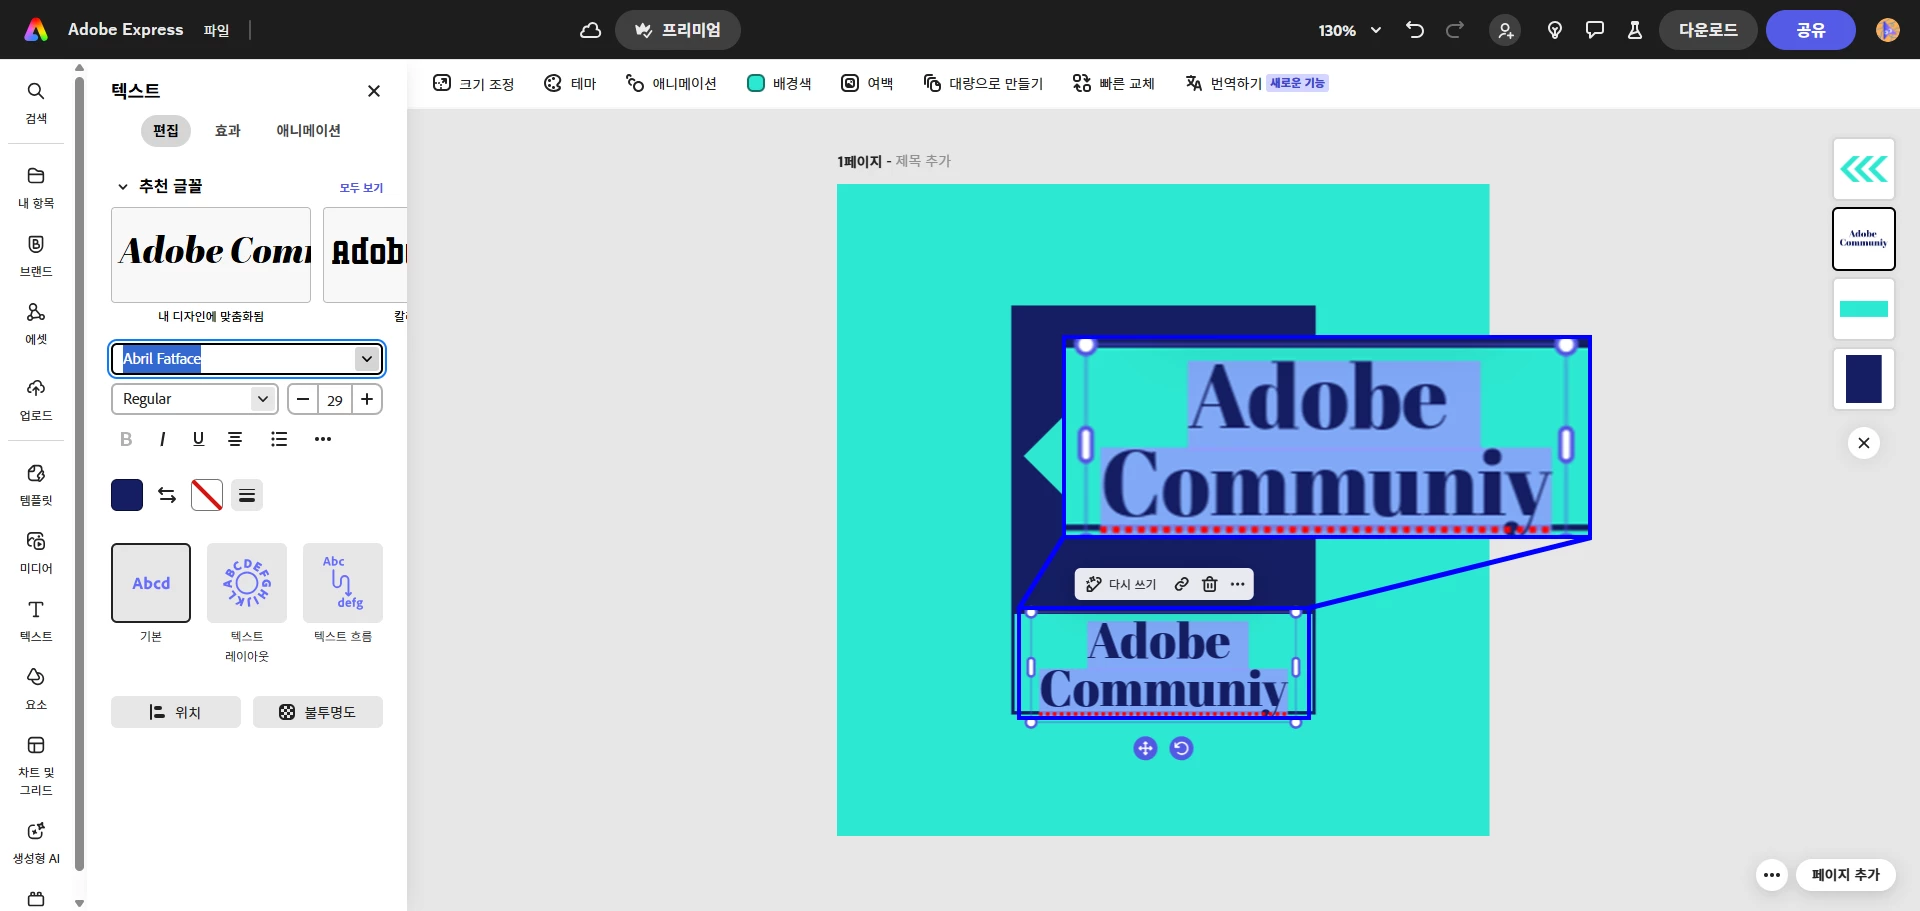The image size is (1920, 911).
Task: Open the stroke line style options
Action: click(247, 495)
